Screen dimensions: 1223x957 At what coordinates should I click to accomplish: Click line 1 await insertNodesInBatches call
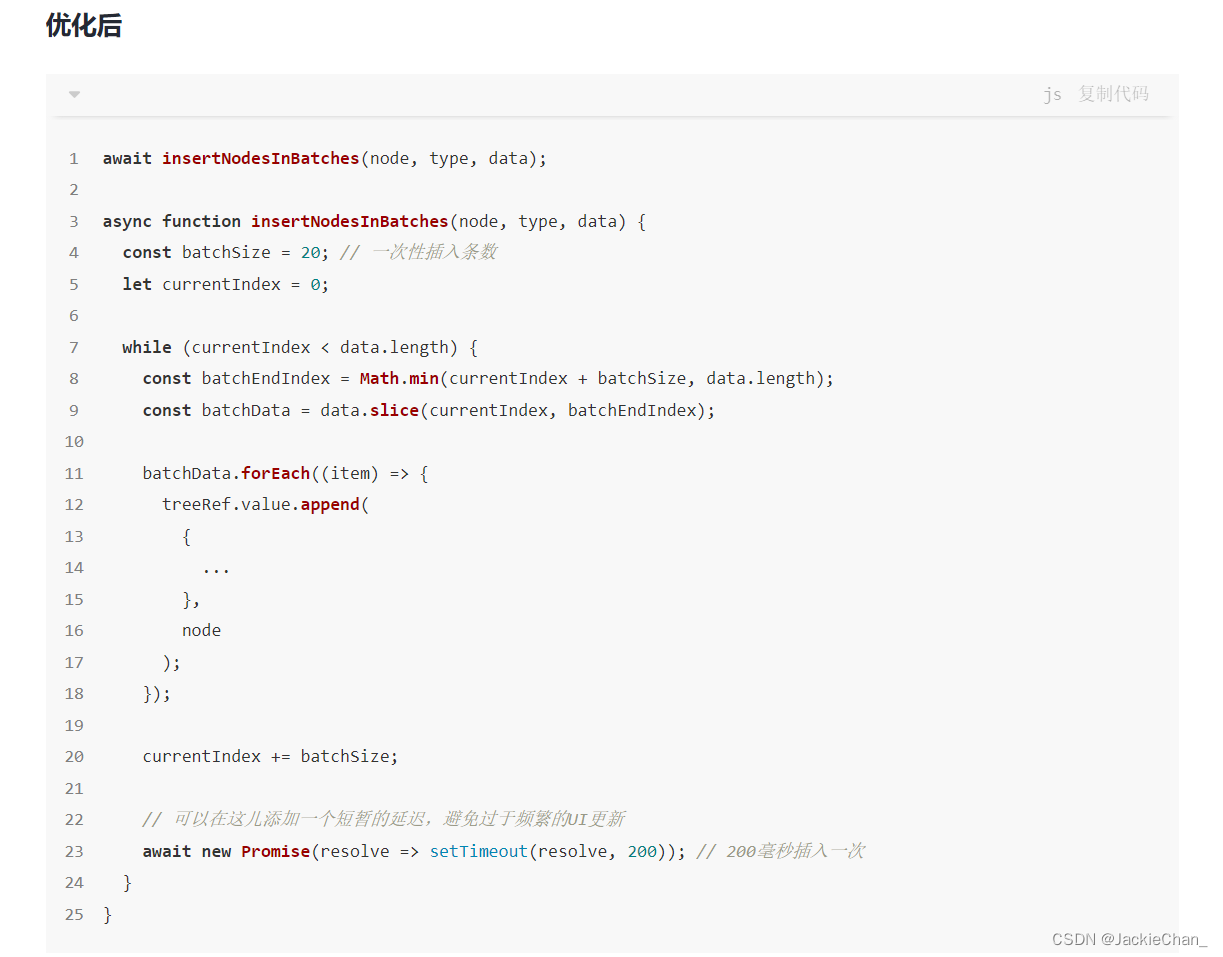[x=325, y=158]
